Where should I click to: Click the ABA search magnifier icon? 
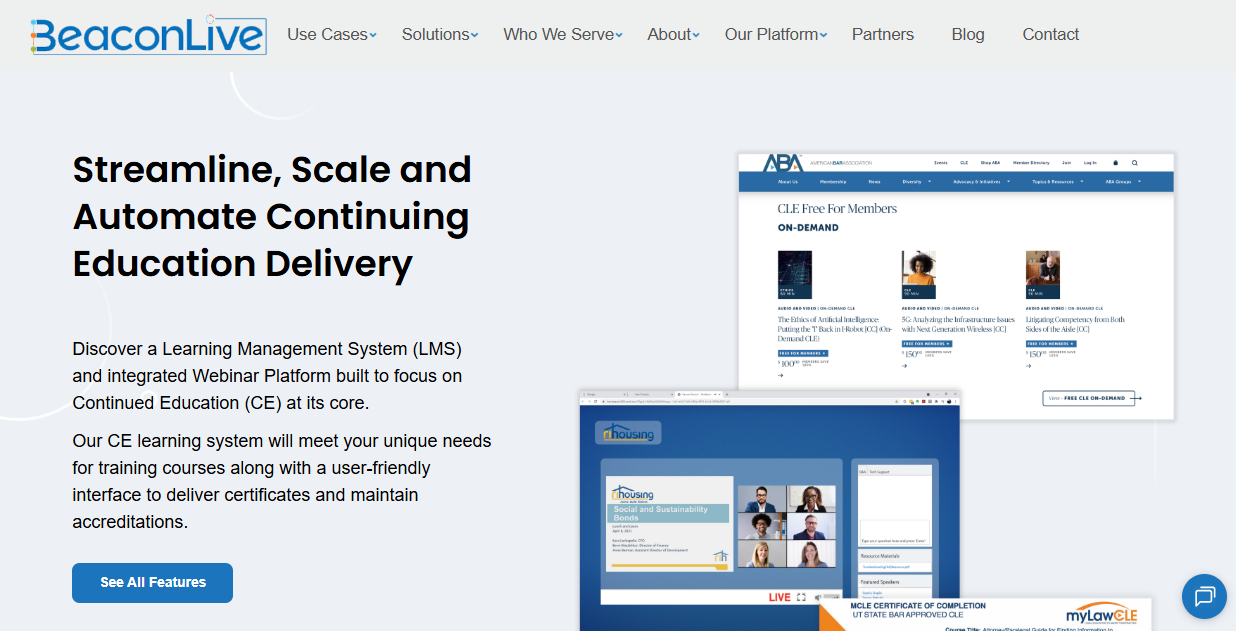click(x=1135, y=162)
